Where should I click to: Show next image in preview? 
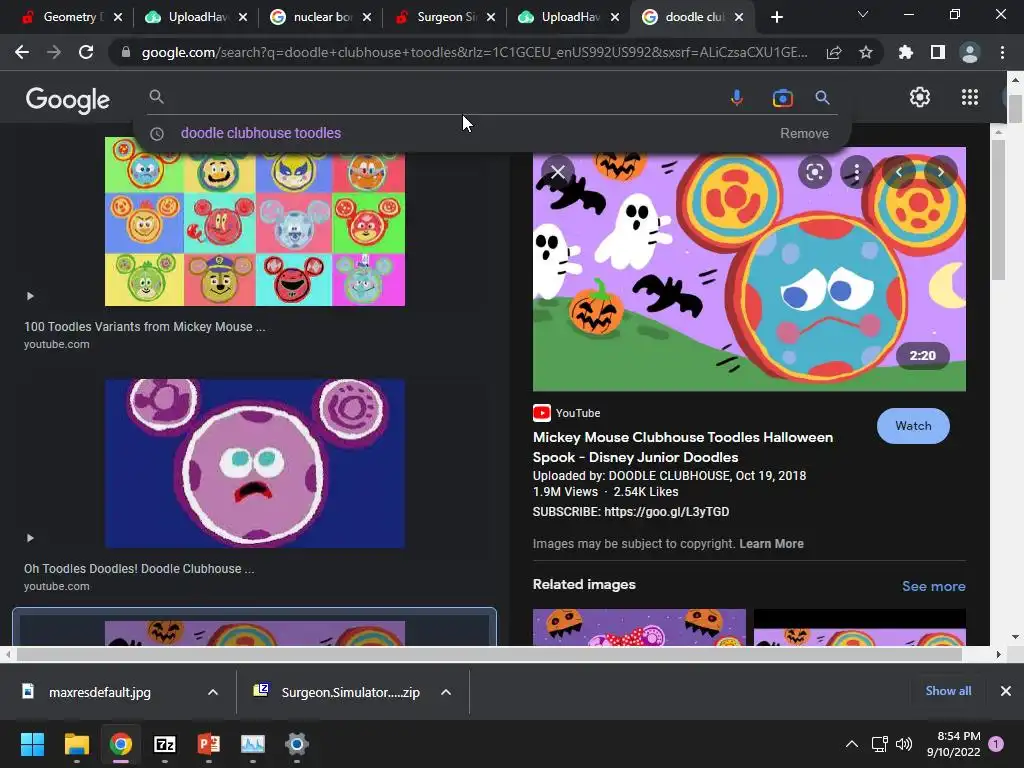[x=940, y=172]
